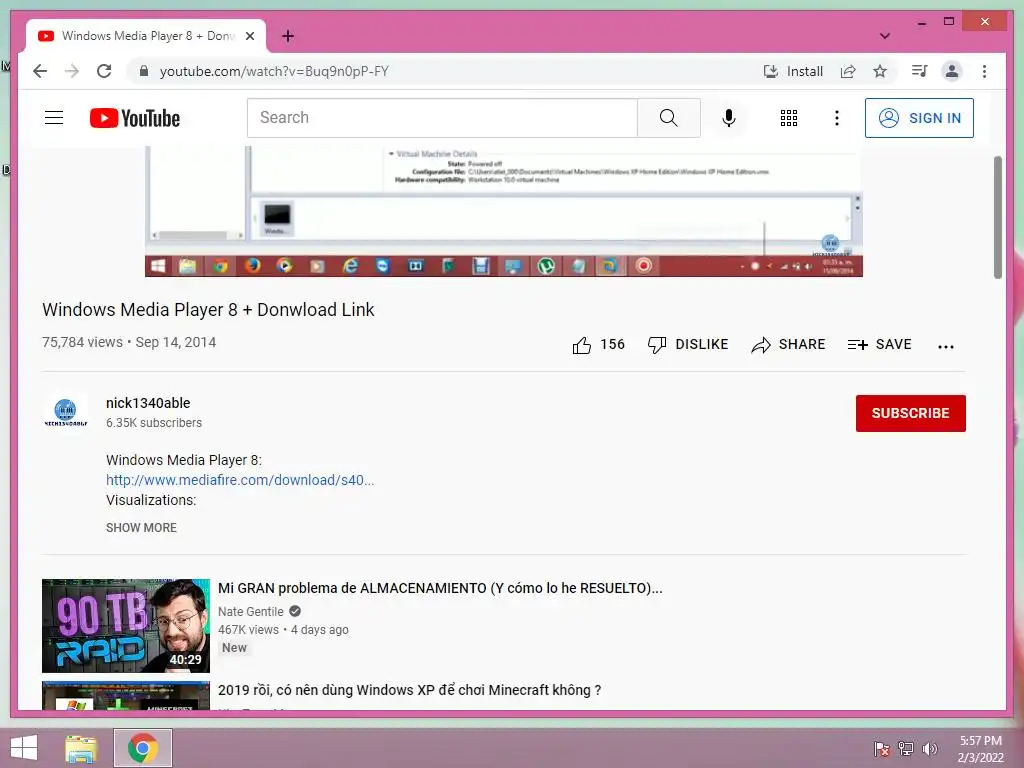Open the 90 TB RAID video thumbnail
This screenshot has height=768, width=1024.
(x=126, y=626)
